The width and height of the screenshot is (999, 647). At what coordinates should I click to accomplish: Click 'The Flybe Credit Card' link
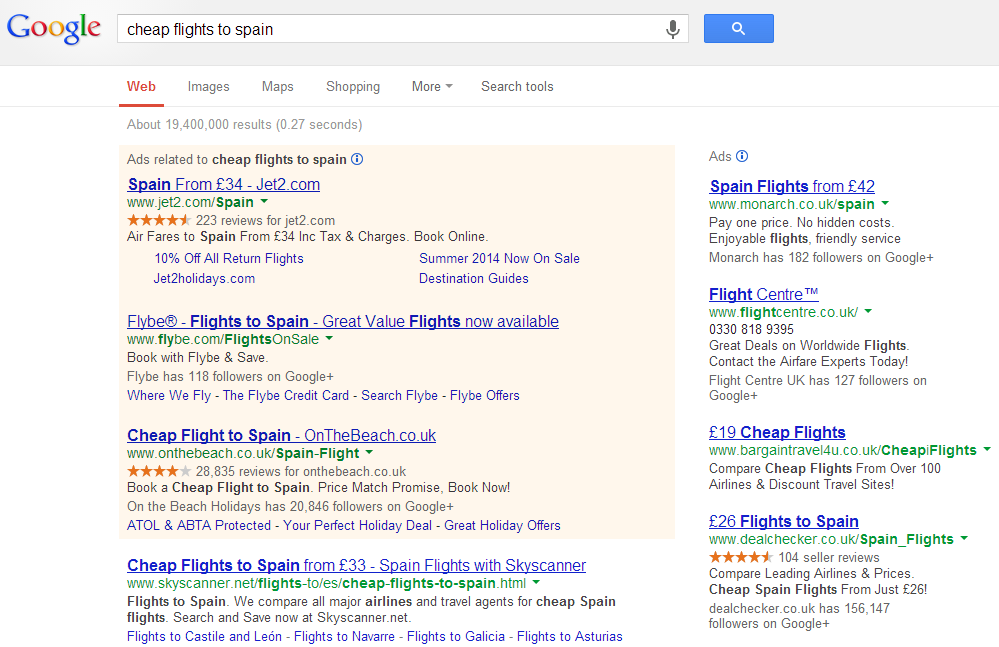point(286,395)
